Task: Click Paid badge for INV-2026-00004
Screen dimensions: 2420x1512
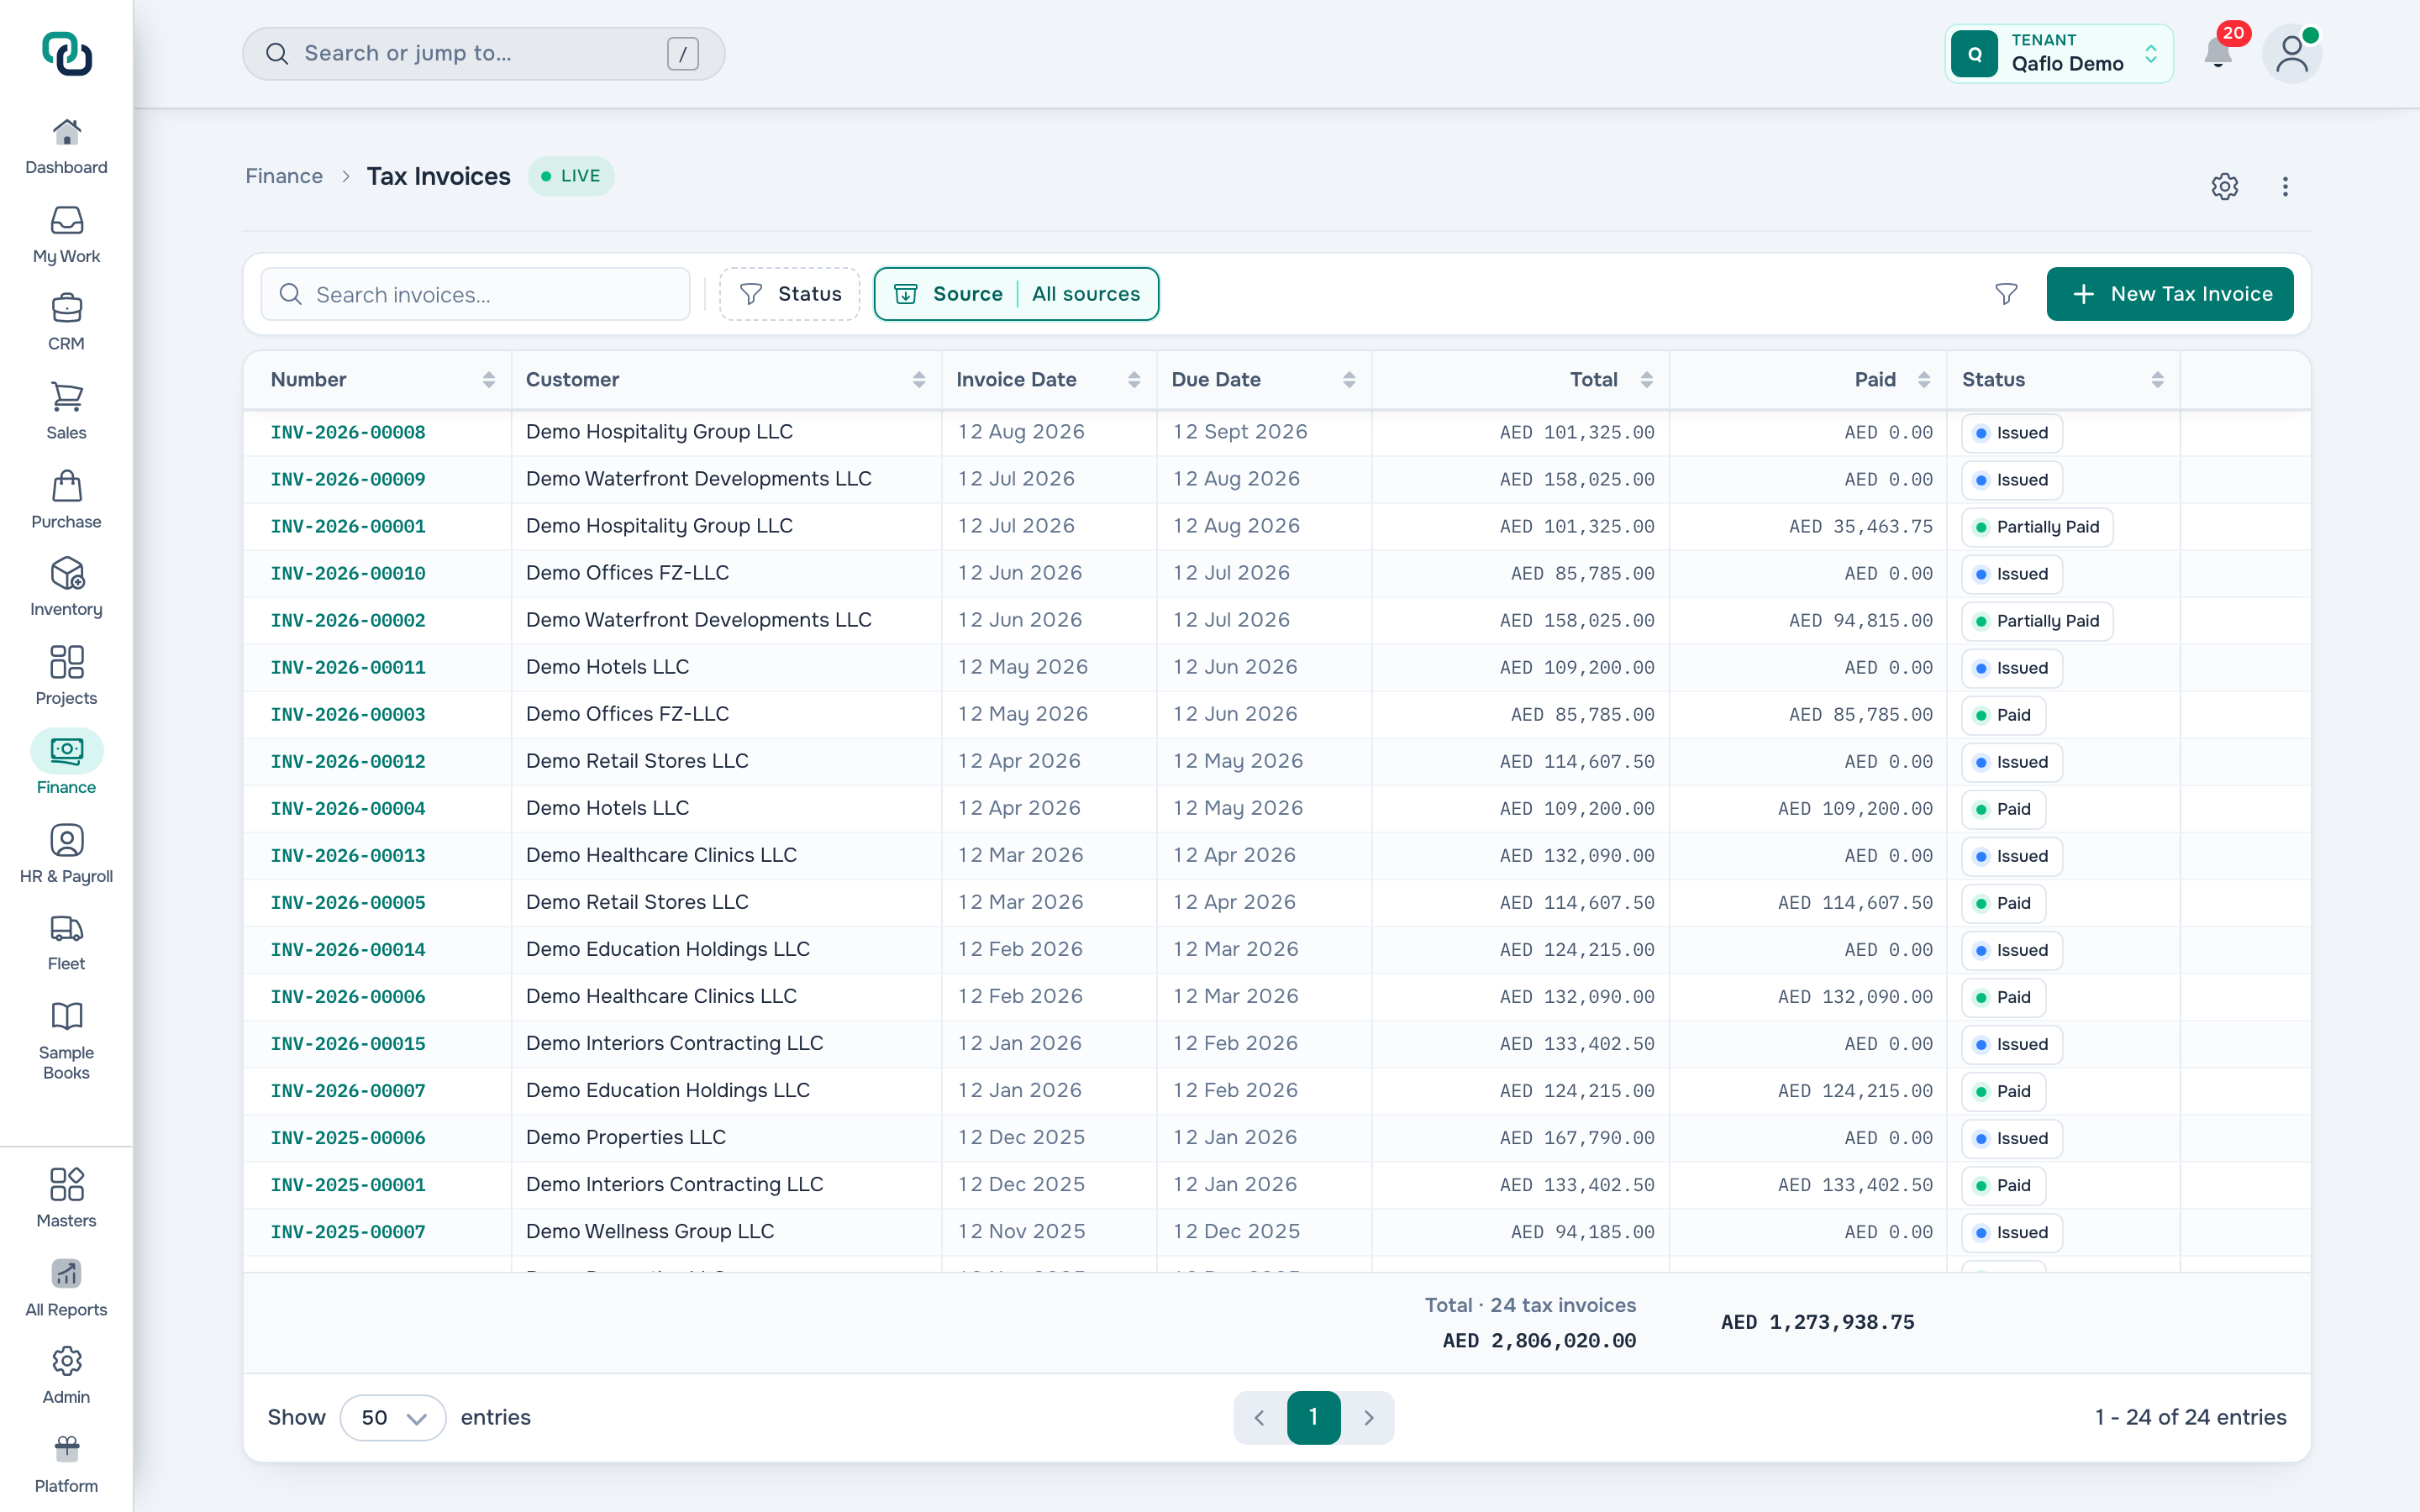Action: point(2003,809)
